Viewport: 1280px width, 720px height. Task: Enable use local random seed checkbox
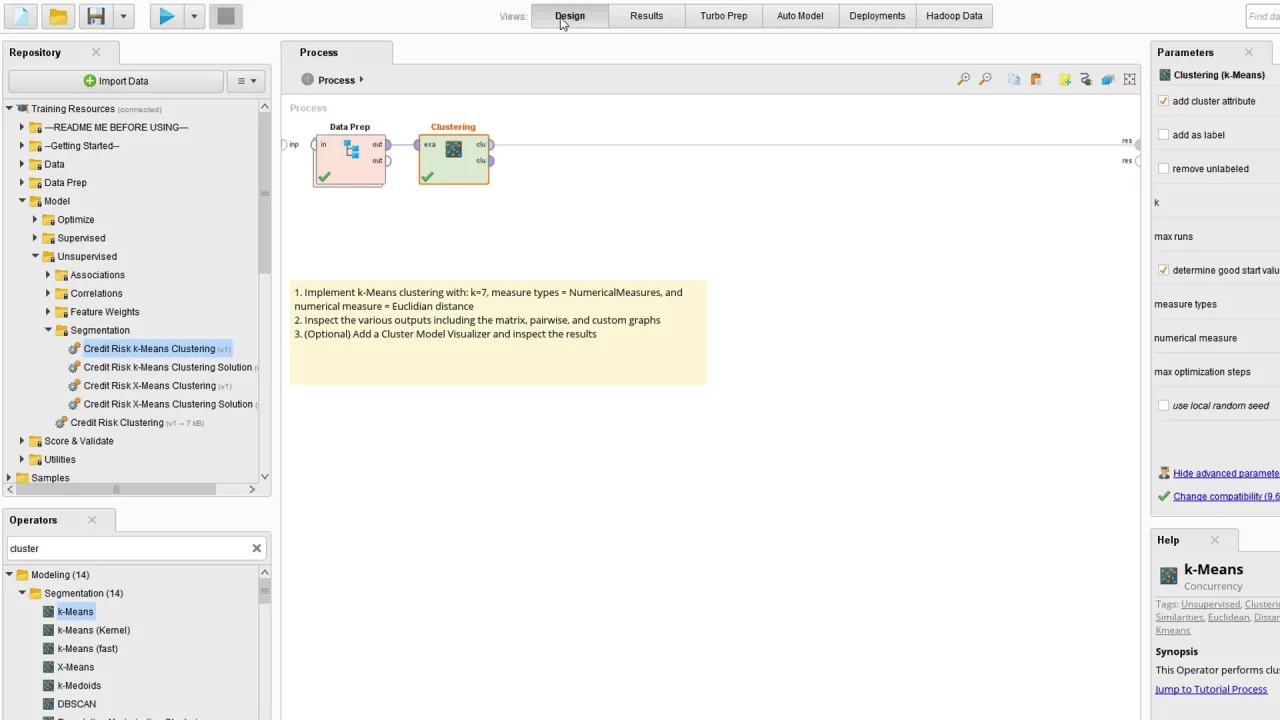[1163, 406]
